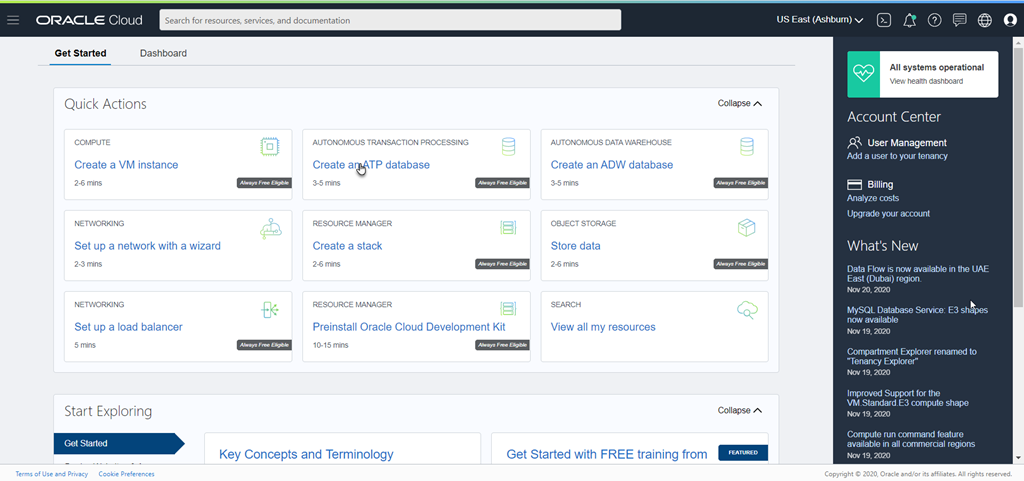Select Get Started in Start Exploring sidebar
The width and height of the screenshot is (1024, 481).
point(119,443)
